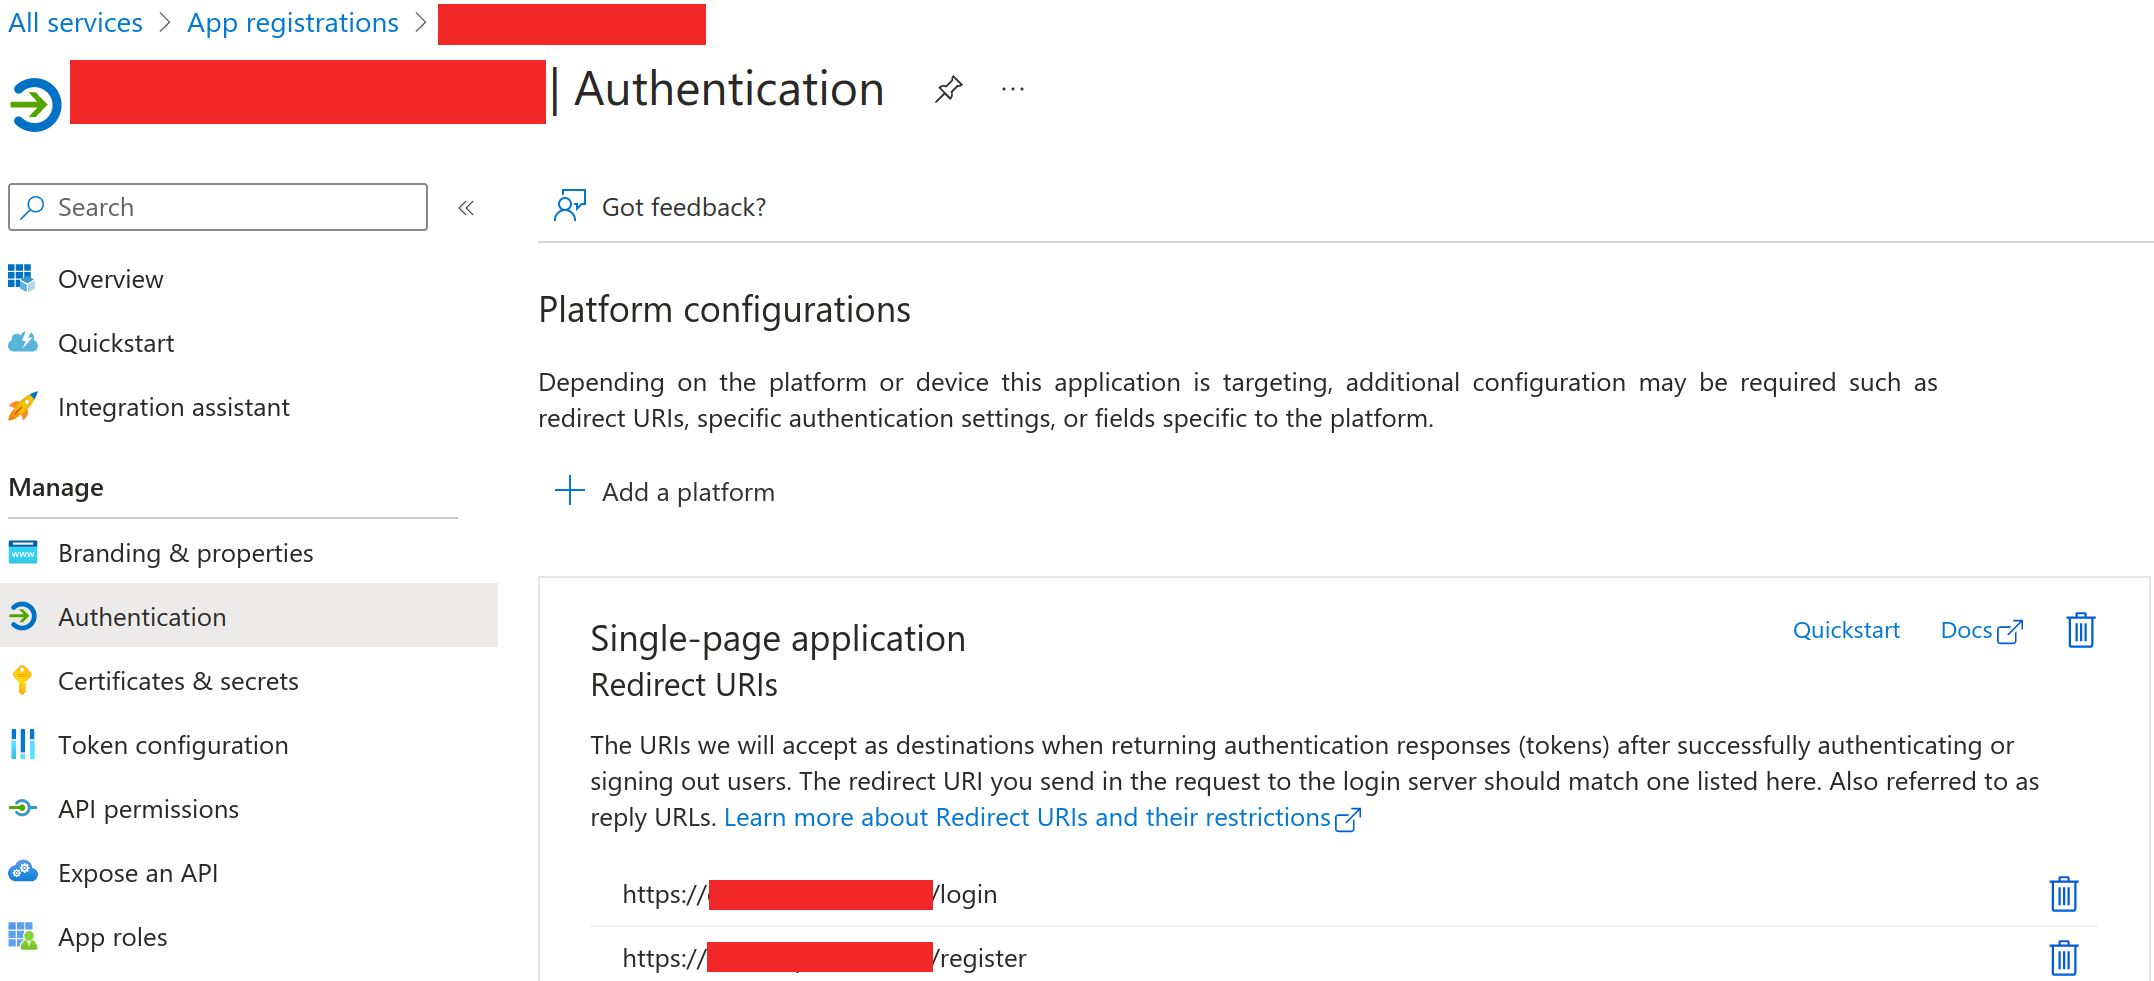This screenshot has width=2154, height=981.
Task: Go to API permissions
Action: 148,809
